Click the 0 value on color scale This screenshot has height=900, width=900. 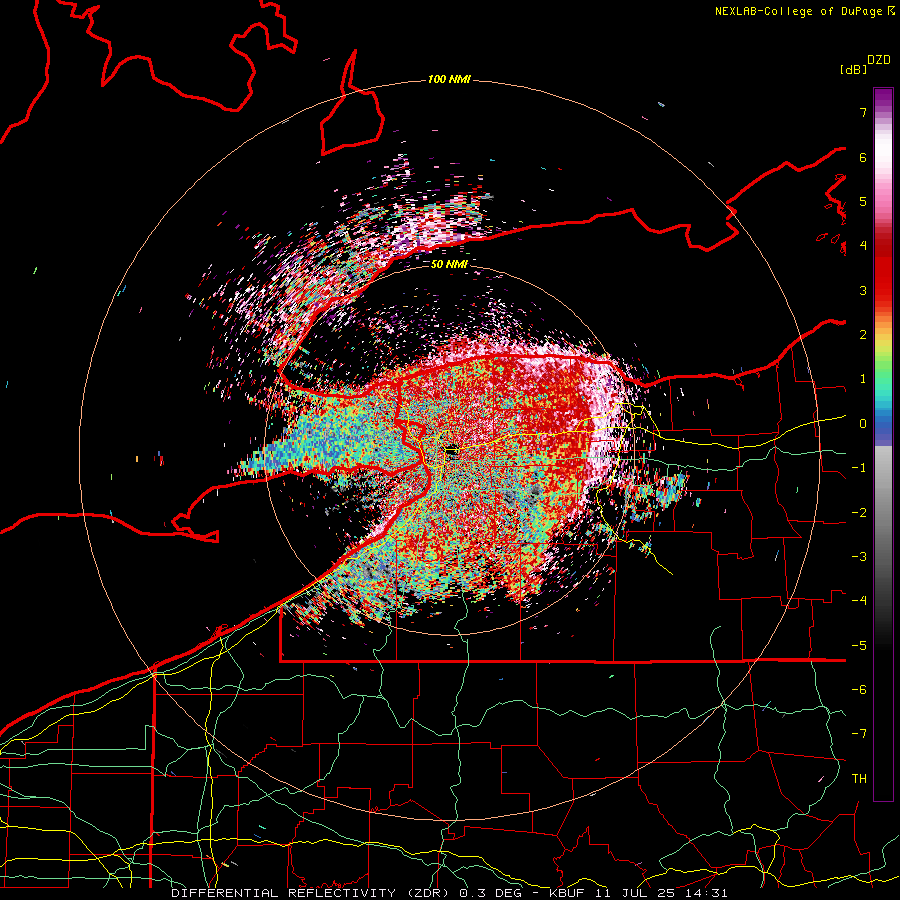863,424
